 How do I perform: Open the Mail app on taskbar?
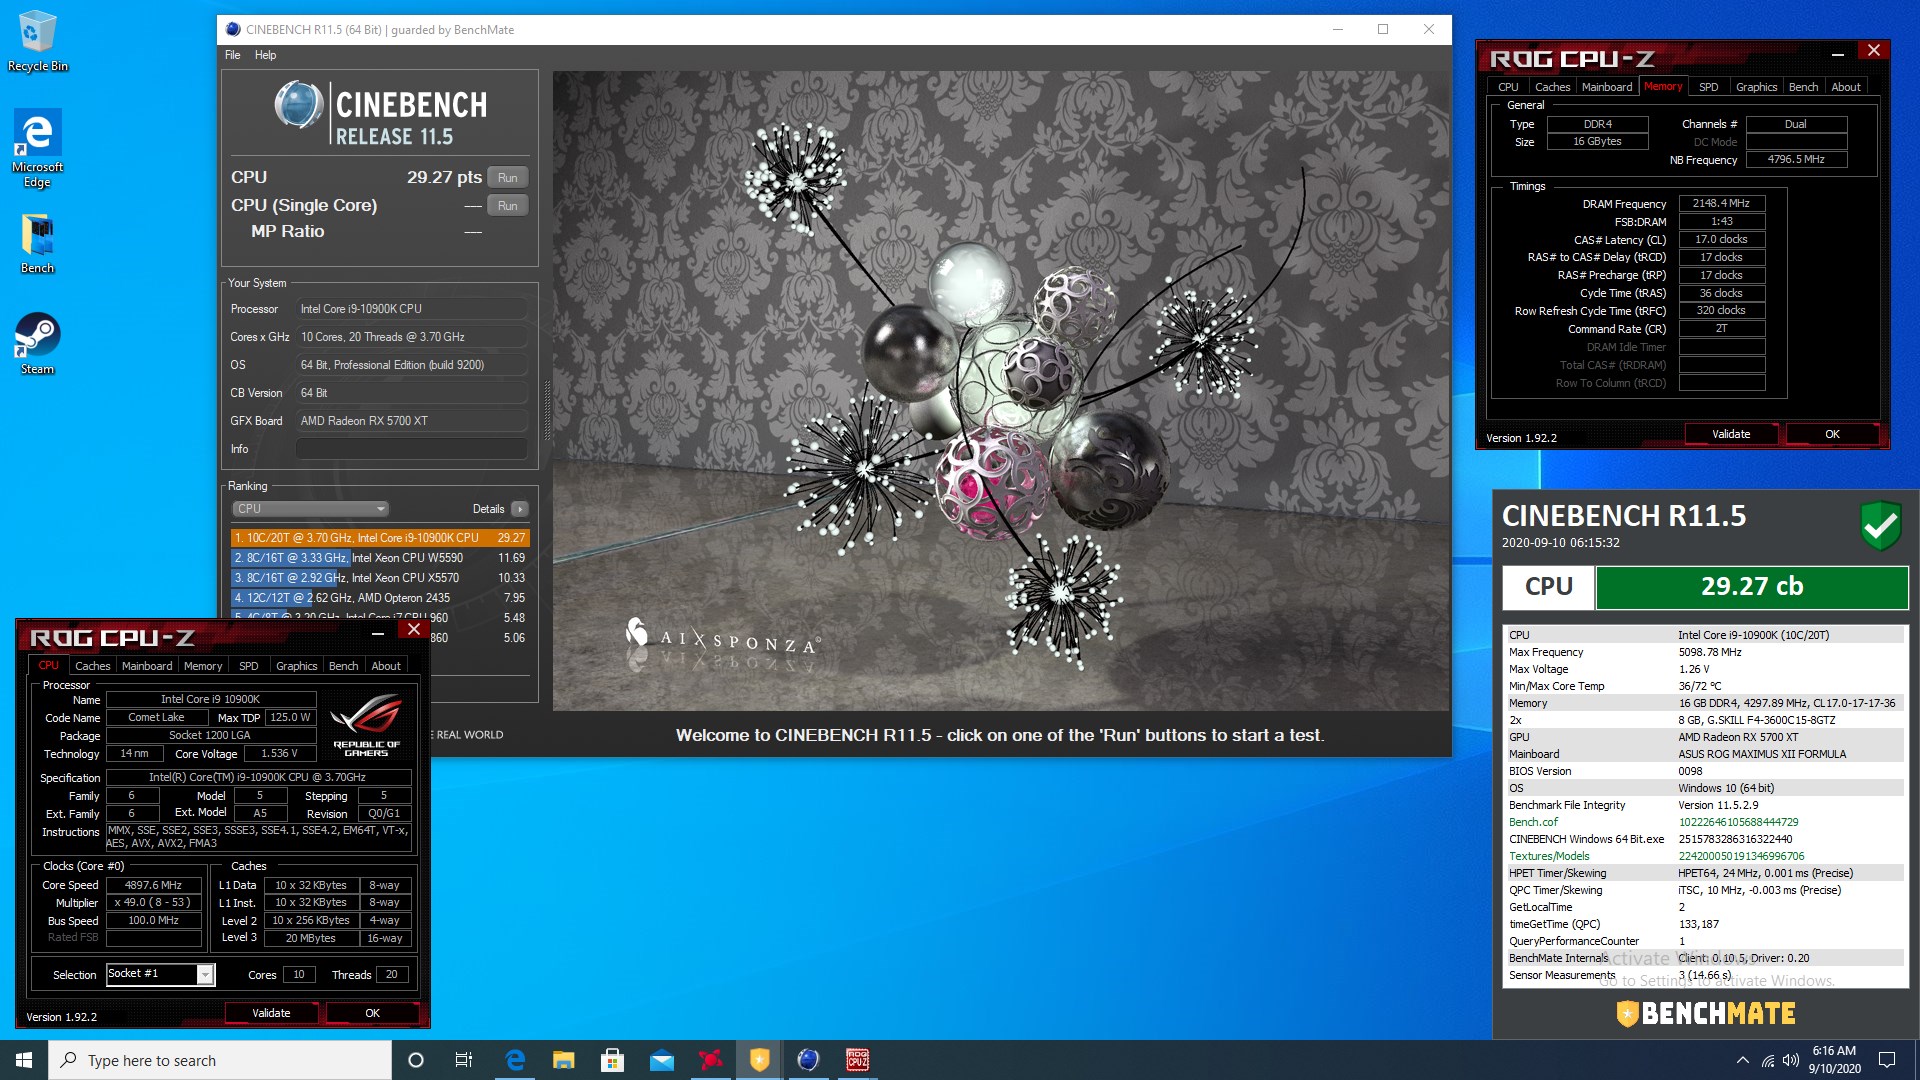(662, 1060)
